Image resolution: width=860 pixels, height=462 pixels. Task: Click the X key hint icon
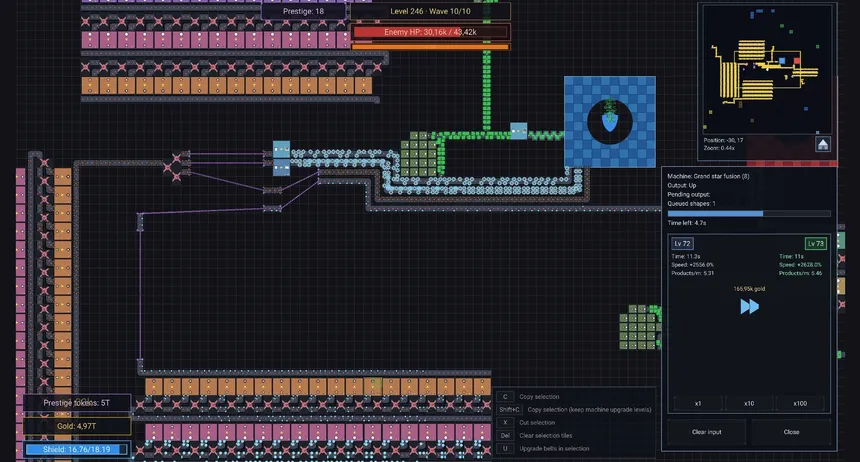coord(505,422)
